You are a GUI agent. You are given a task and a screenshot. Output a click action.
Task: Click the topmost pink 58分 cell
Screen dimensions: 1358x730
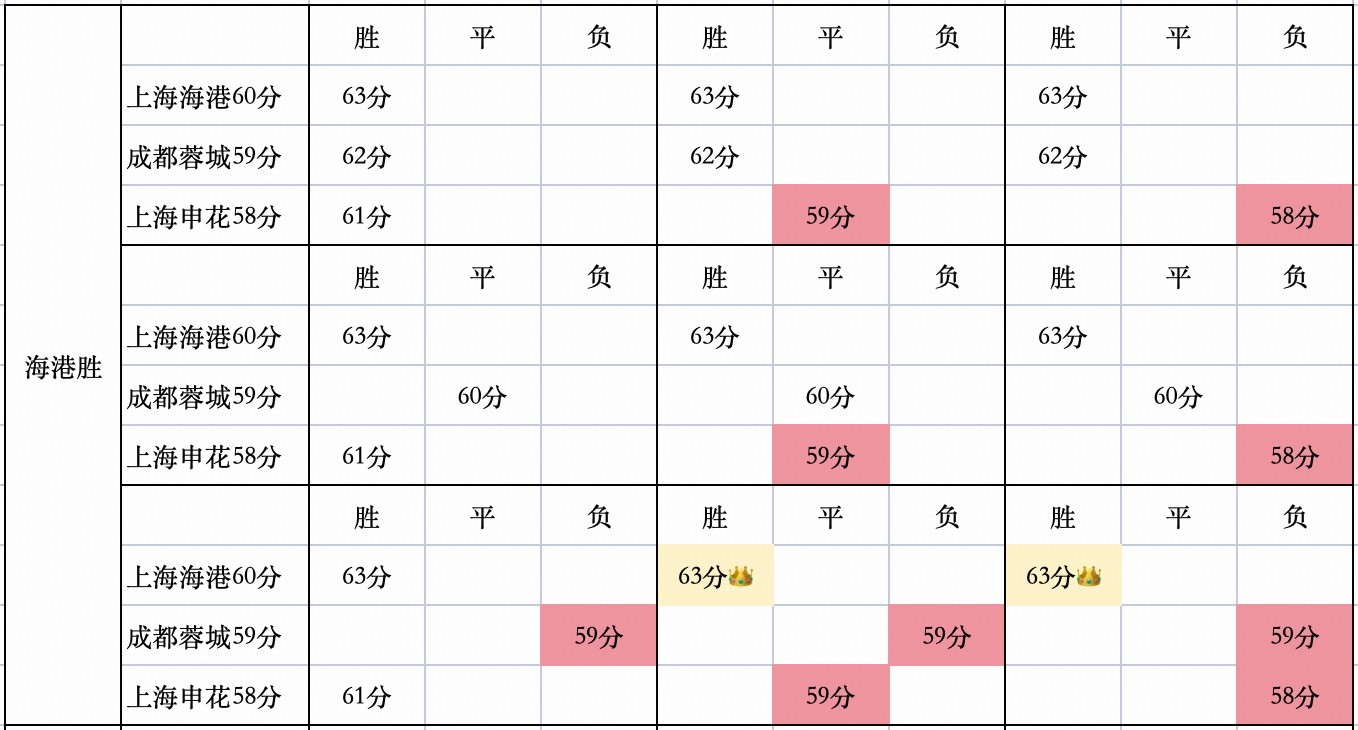pyautogui.click(x=1294, y=216)
